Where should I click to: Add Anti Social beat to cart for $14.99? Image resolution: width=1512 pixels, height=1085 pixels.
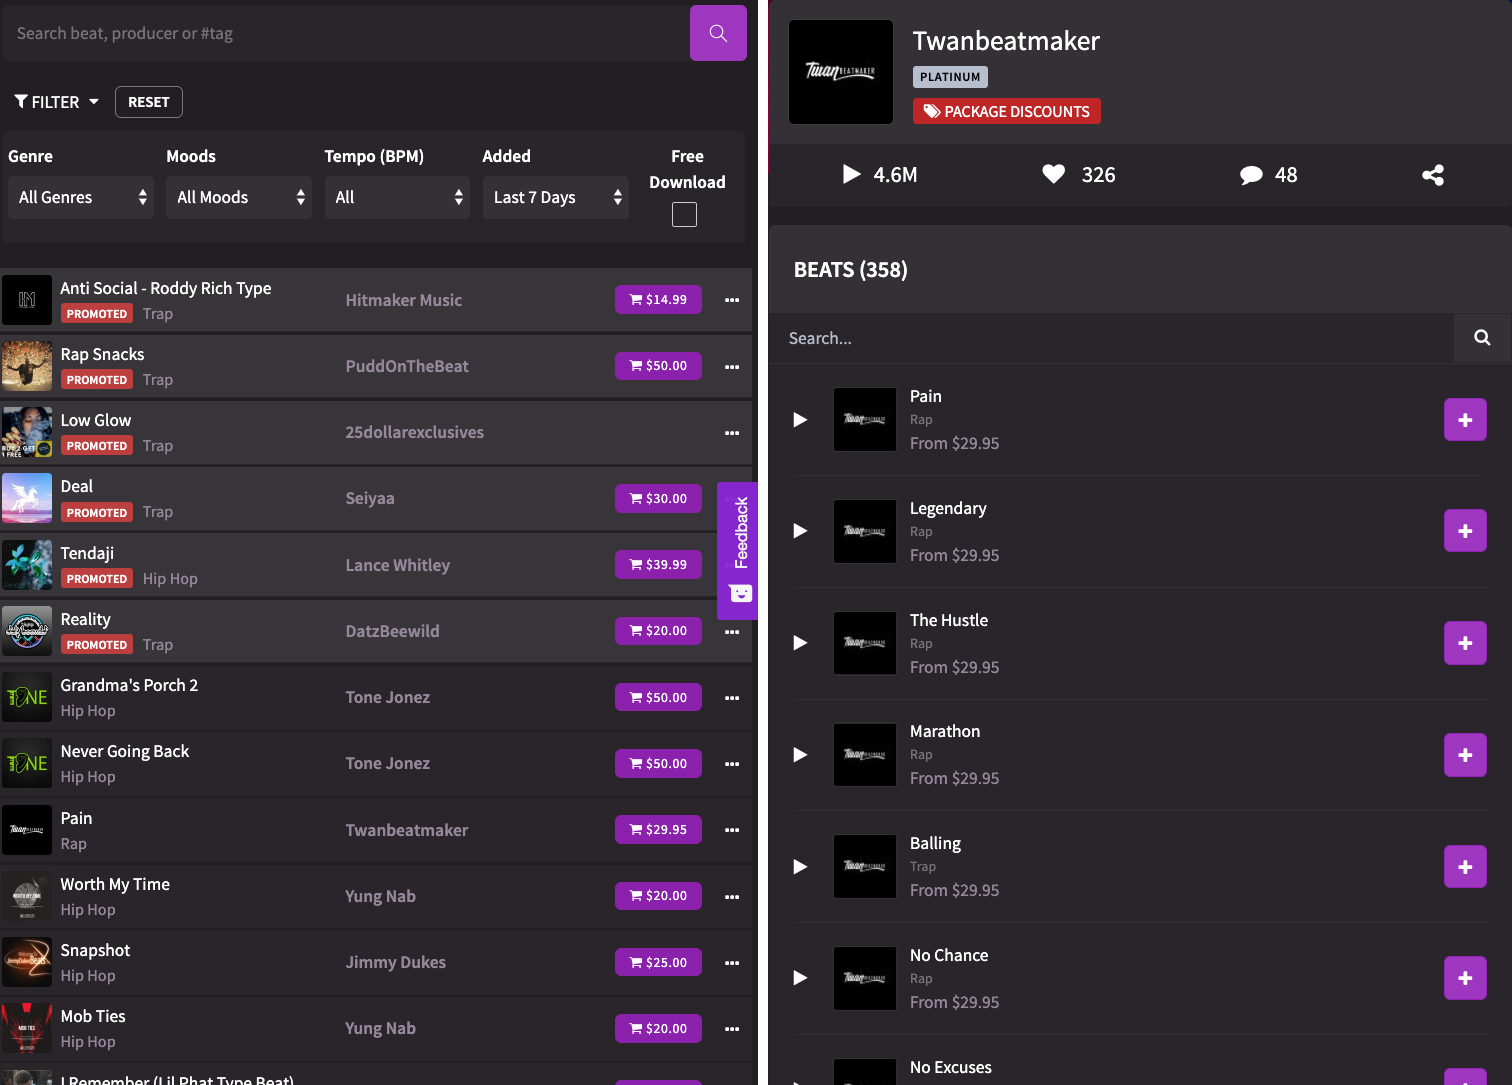point(658,300)
